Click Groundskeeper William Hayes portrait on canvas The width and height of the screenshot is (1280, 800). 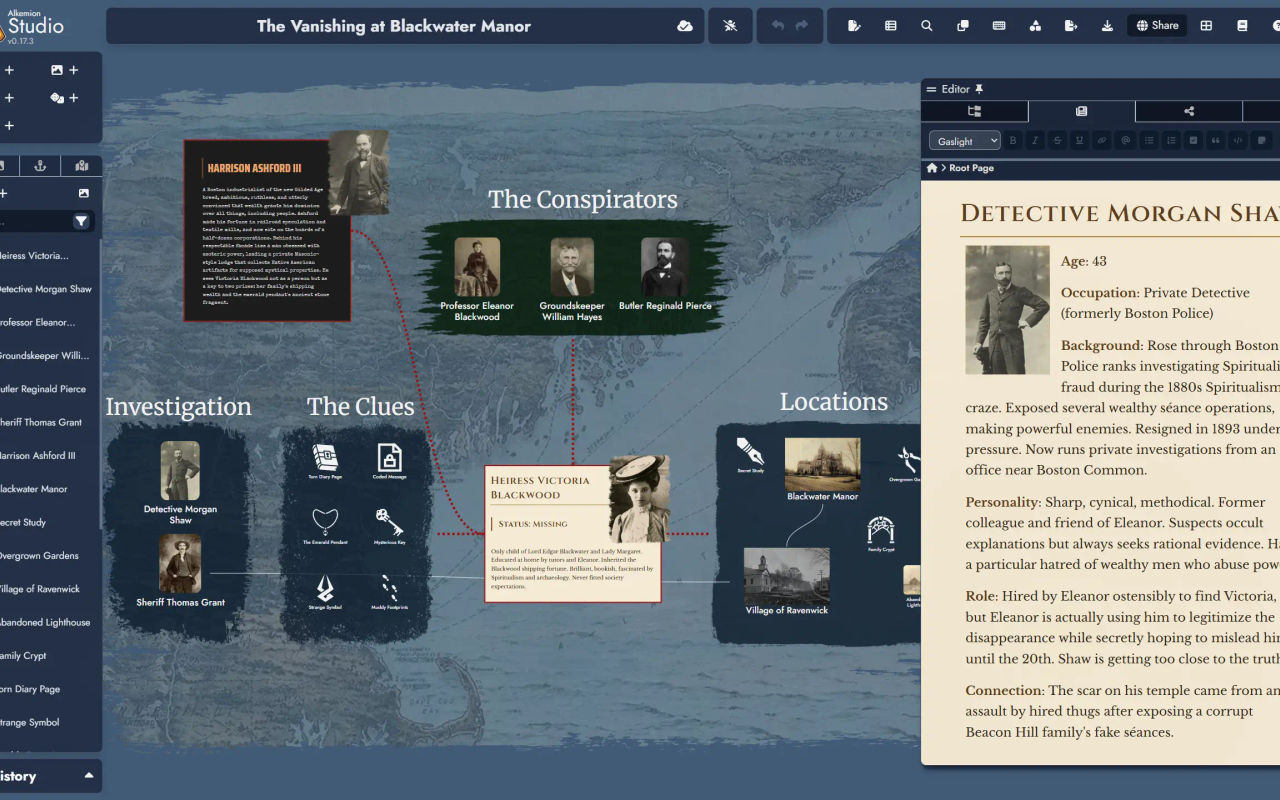[x=572, y=267]
